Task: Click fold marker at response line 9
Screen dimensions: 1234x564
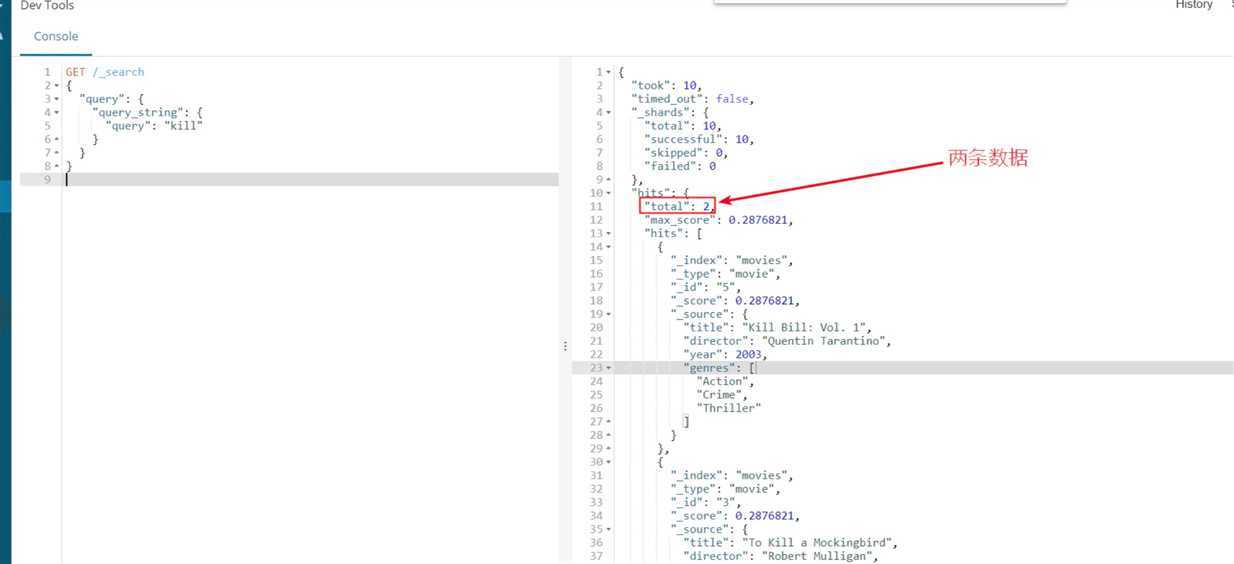Action: click(609, 180)
